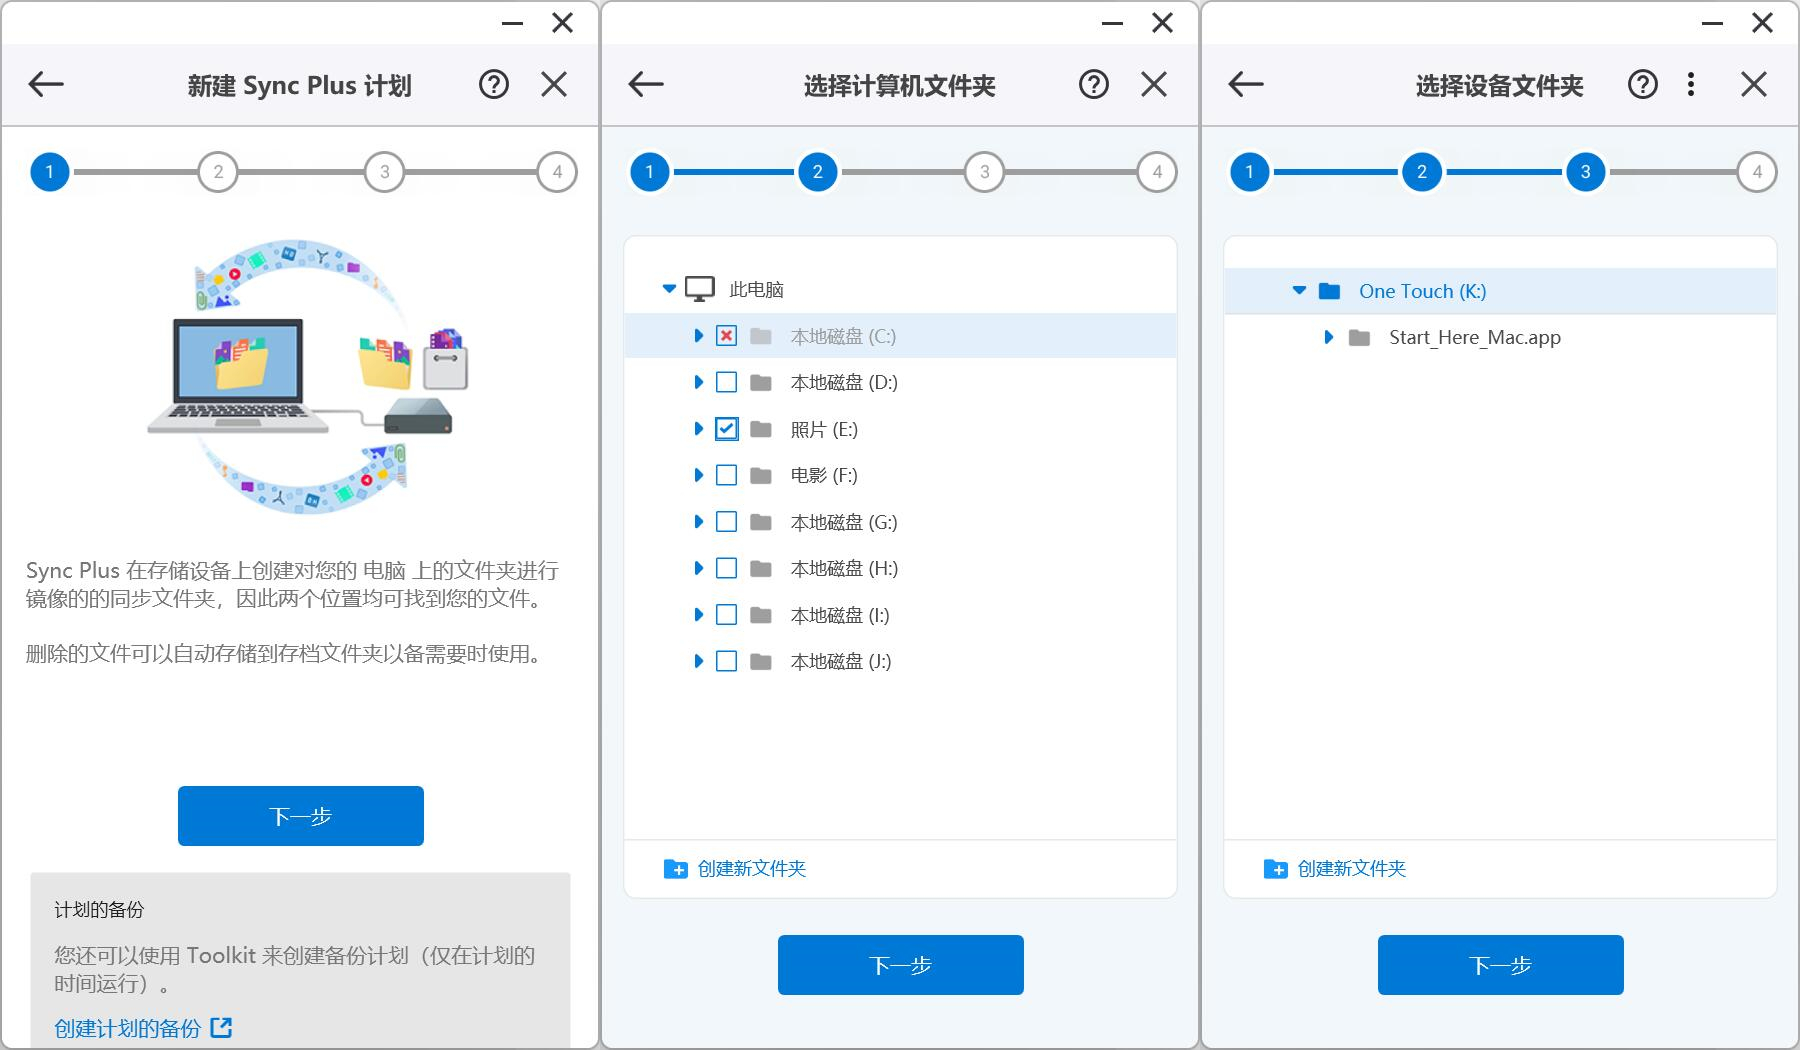Select the Start_Here_Mac.app row
This screenshot has width=1800, height=1050.
[x=1472, y=337]
